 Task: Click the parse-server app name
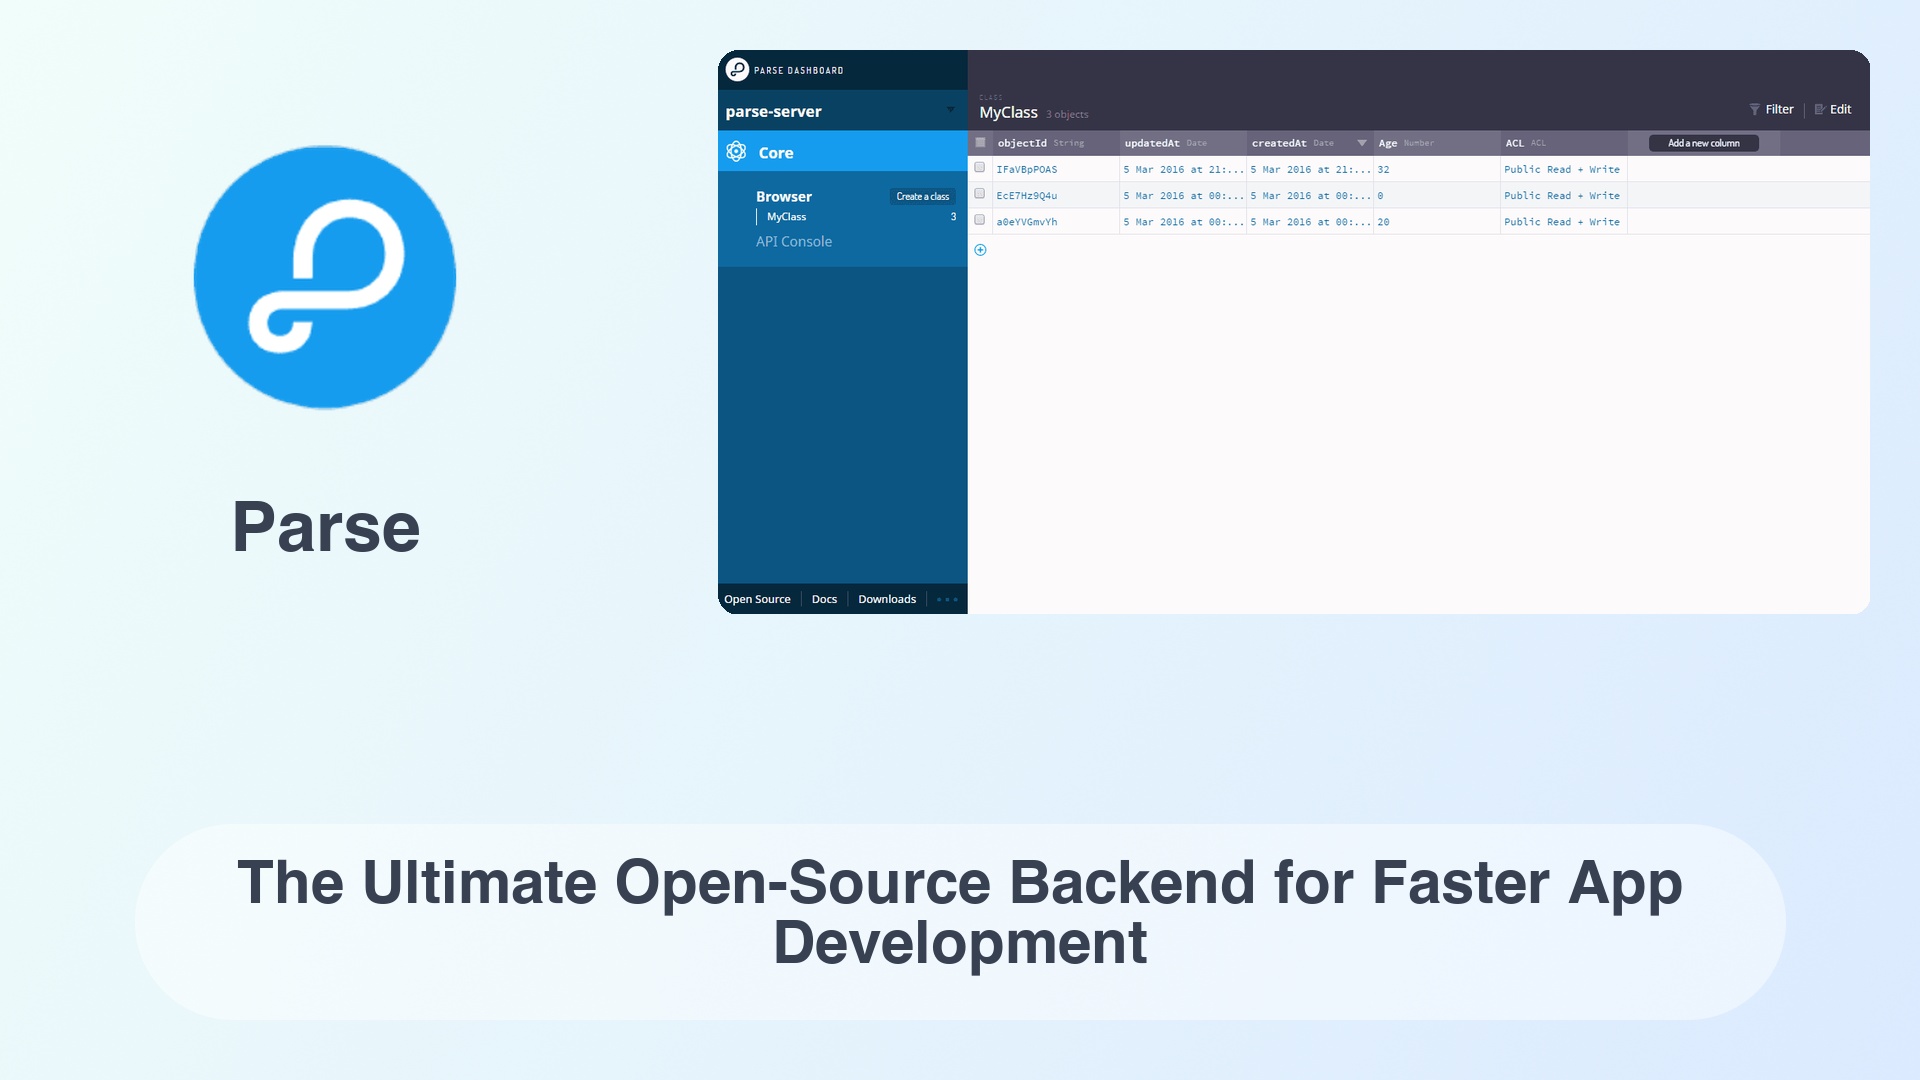tap(773, 111)
